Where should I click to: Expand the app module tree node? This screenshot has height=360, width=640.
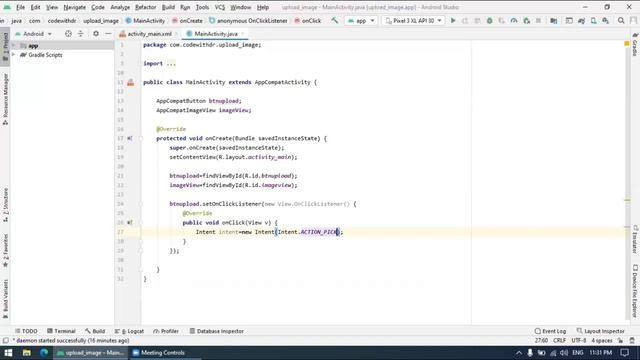click(13, 46)
